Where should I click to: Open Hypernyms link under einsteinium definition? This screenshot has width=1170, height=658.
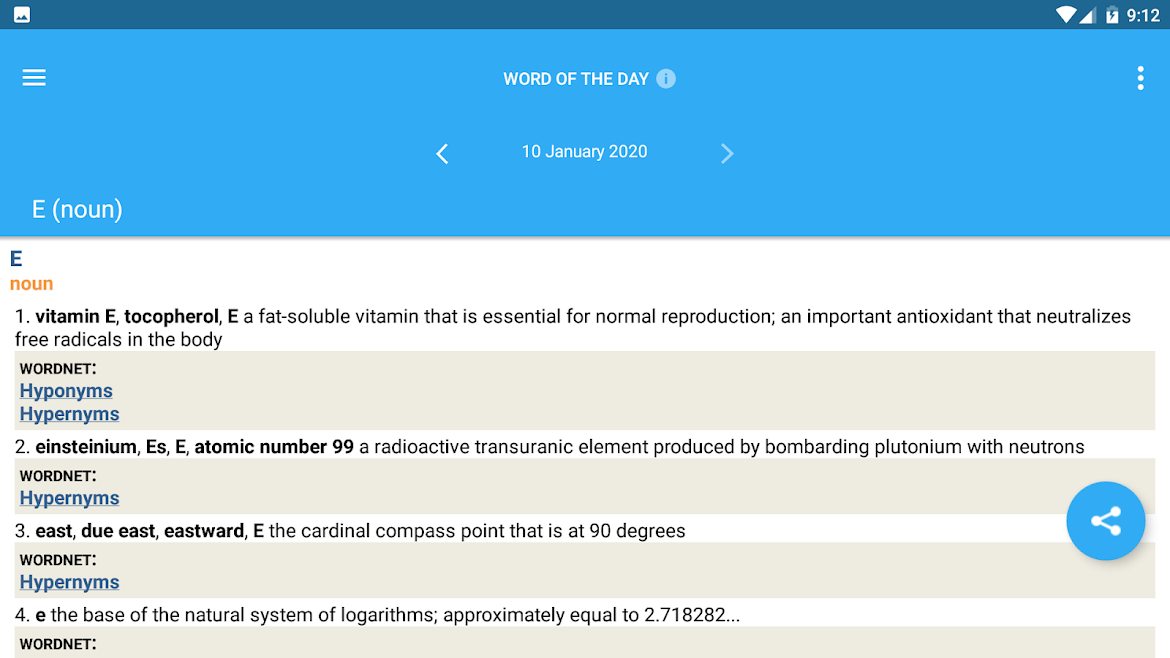click(x=69, y=498)
